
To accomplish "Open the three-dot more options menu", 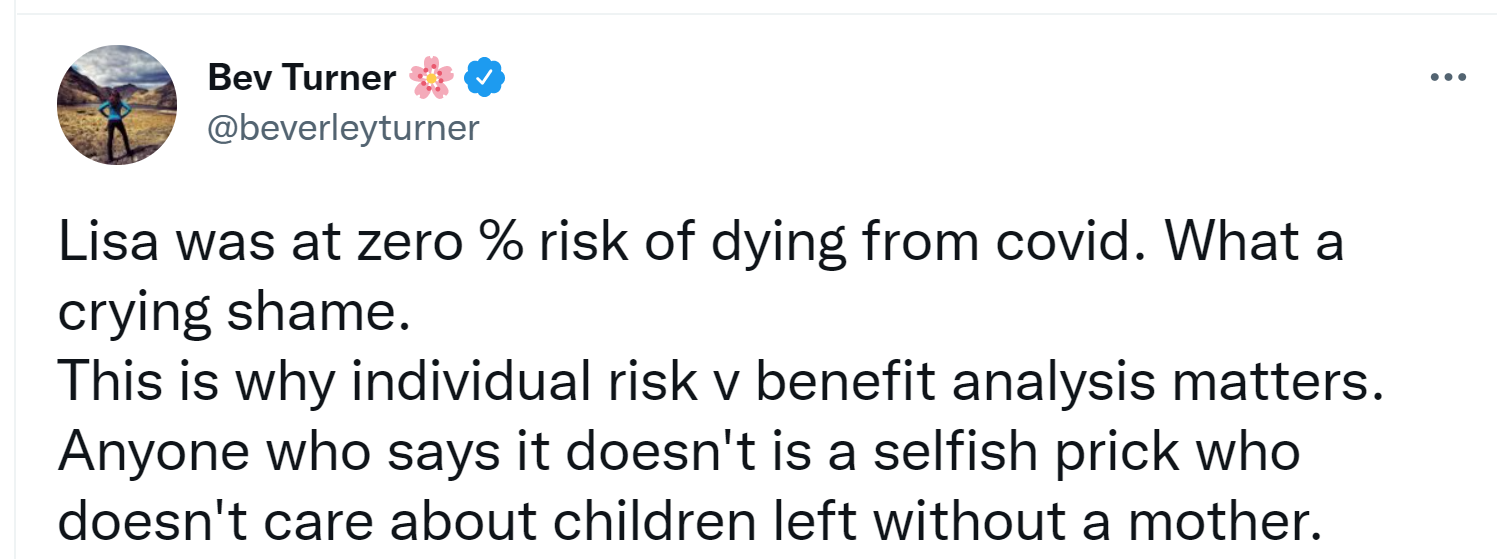I will pos(1448,77).
